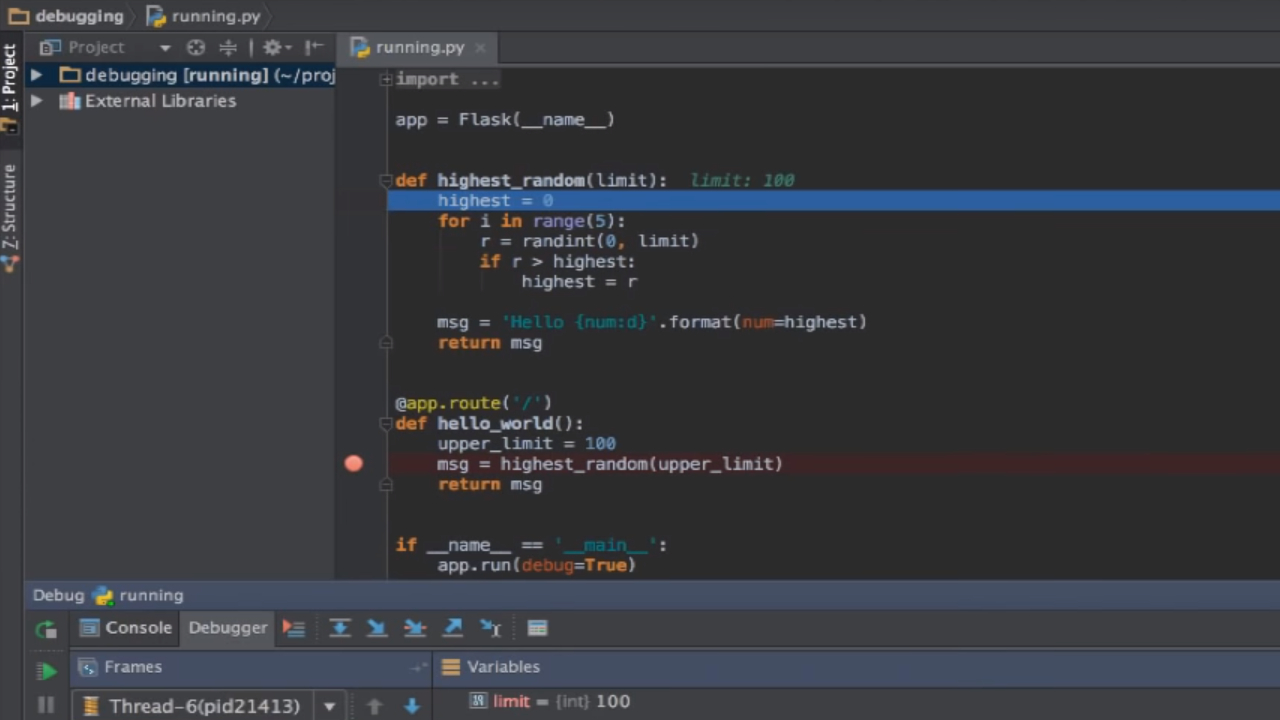This screenshot has height=720, width=1280.
Task: Hide the Project tool window
Action: tap(313, 47)
